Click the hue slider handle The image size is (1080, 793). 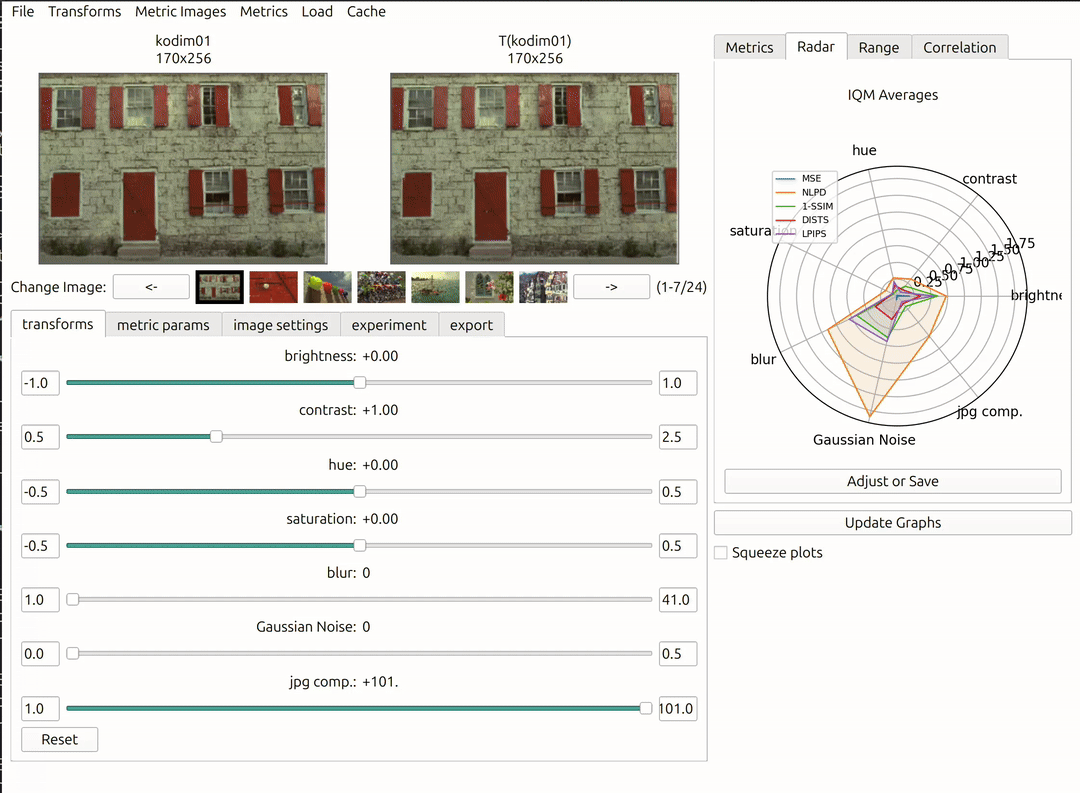(x=360, y=491)
